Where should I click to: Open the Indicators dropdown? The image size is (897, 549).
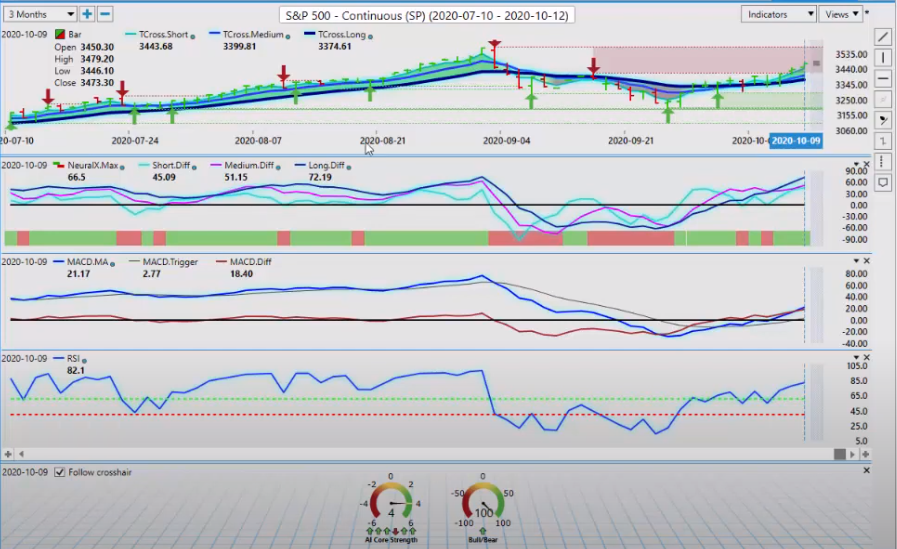[x=778, y=14]
